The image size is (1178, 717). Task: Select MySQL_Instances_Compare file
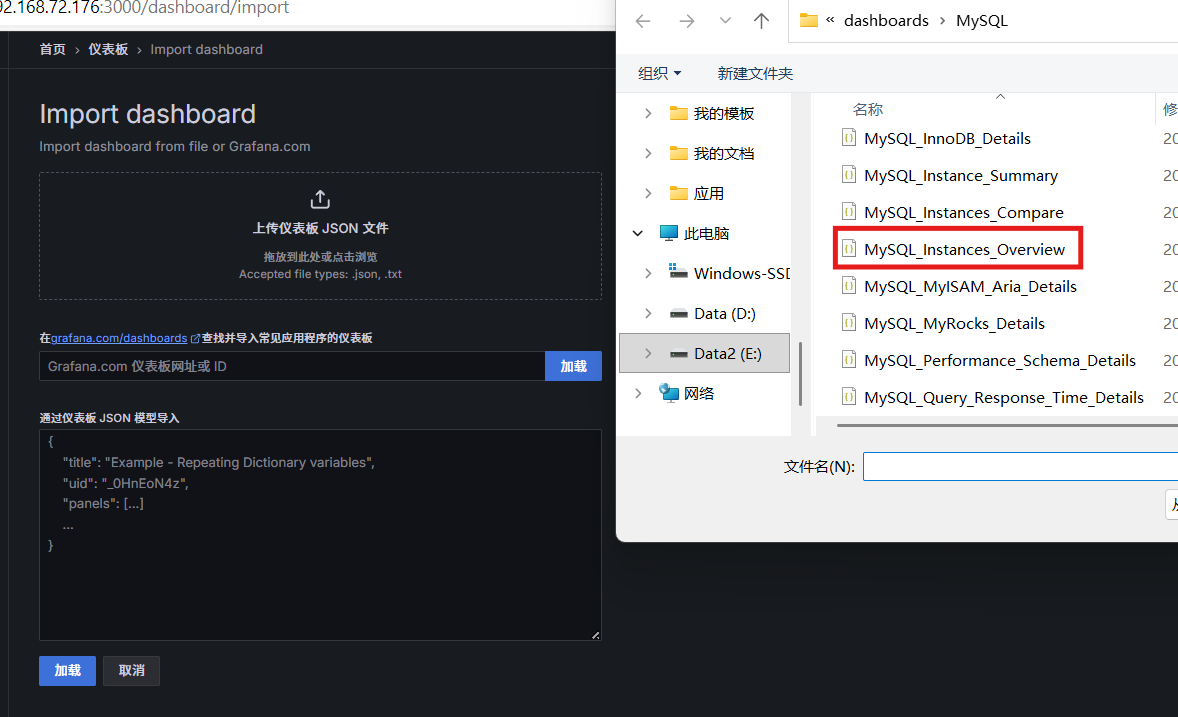(x=963, y=212)
